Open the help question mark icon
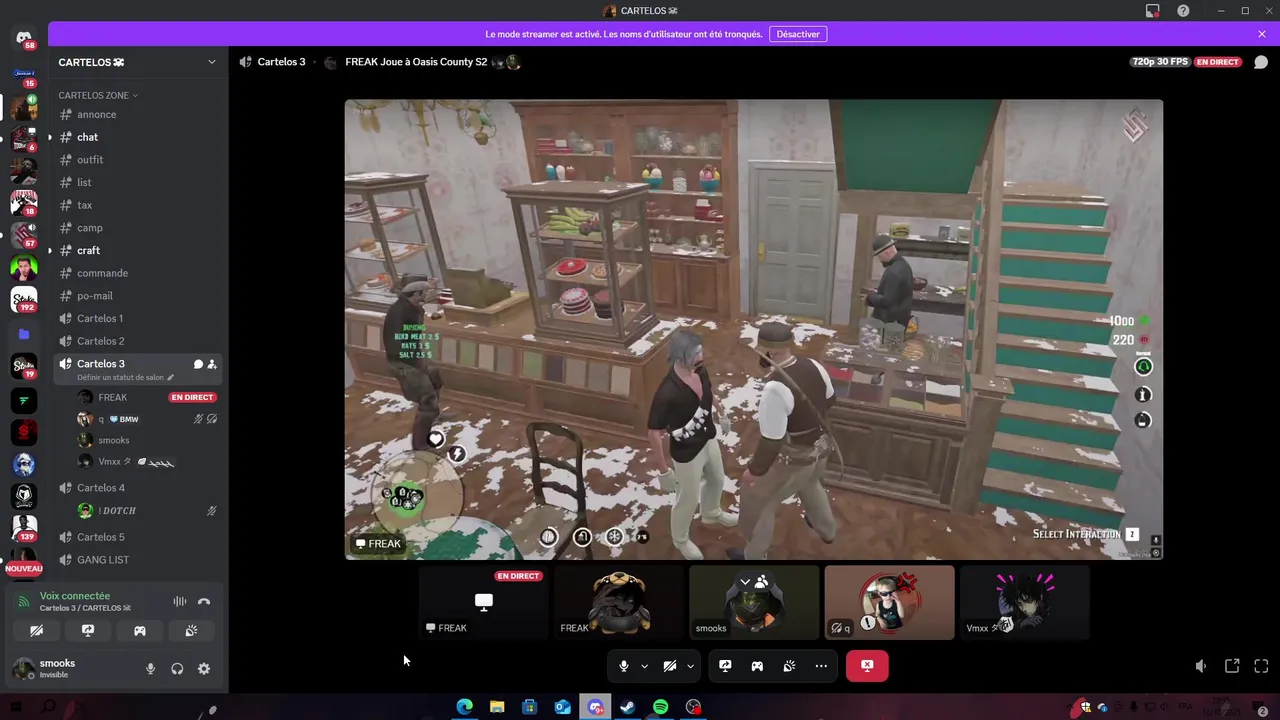Screen dimensions: 1280x720 coord(1183,11)
